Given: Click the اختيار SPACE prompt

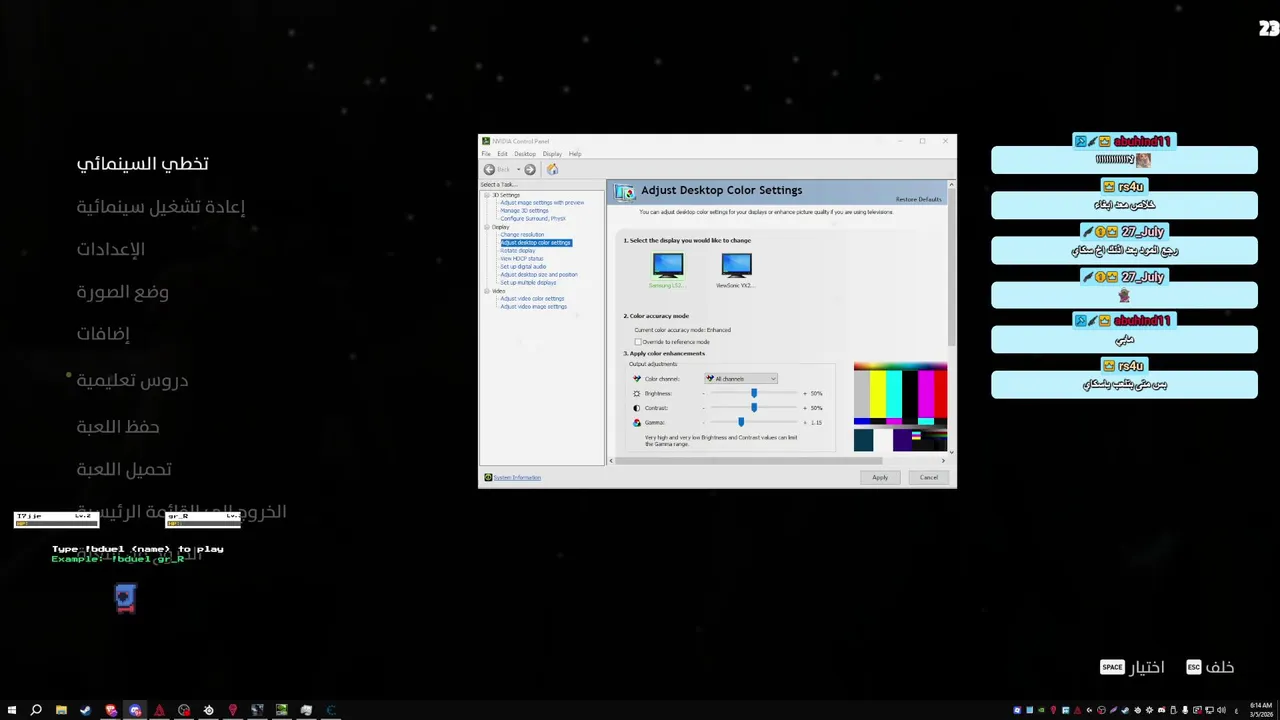Looking at the screenshot, I should (x=1132, y=667).
